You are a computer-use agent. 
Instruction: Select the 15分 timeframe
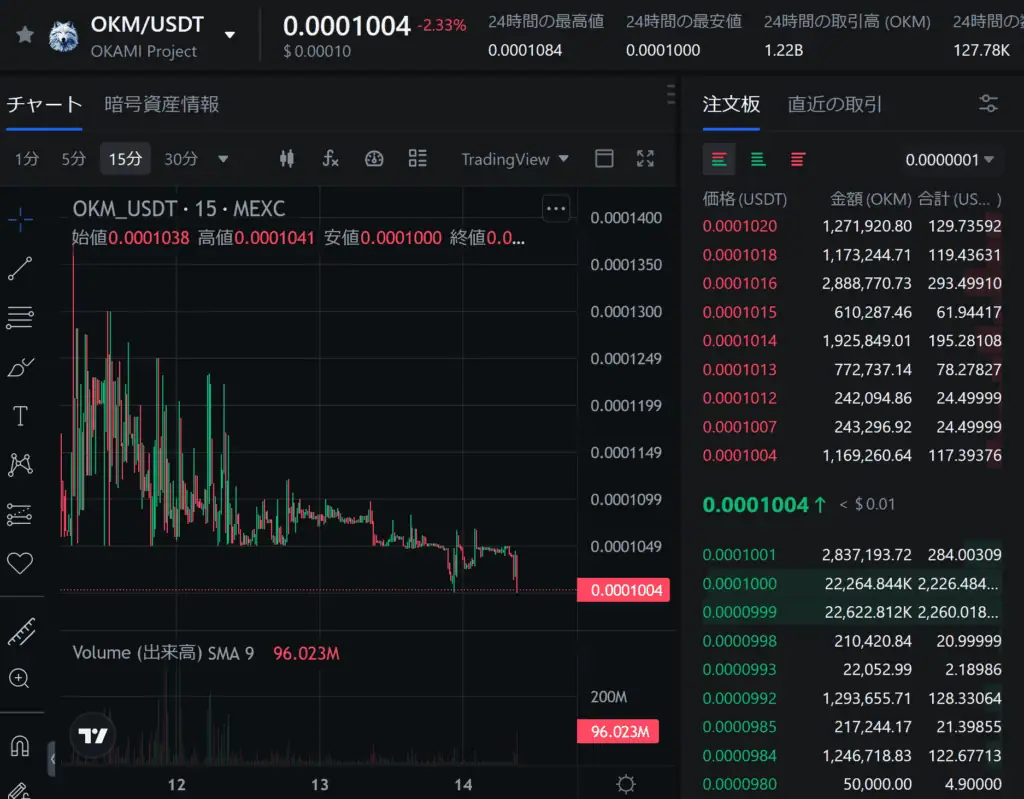point(125,159)
